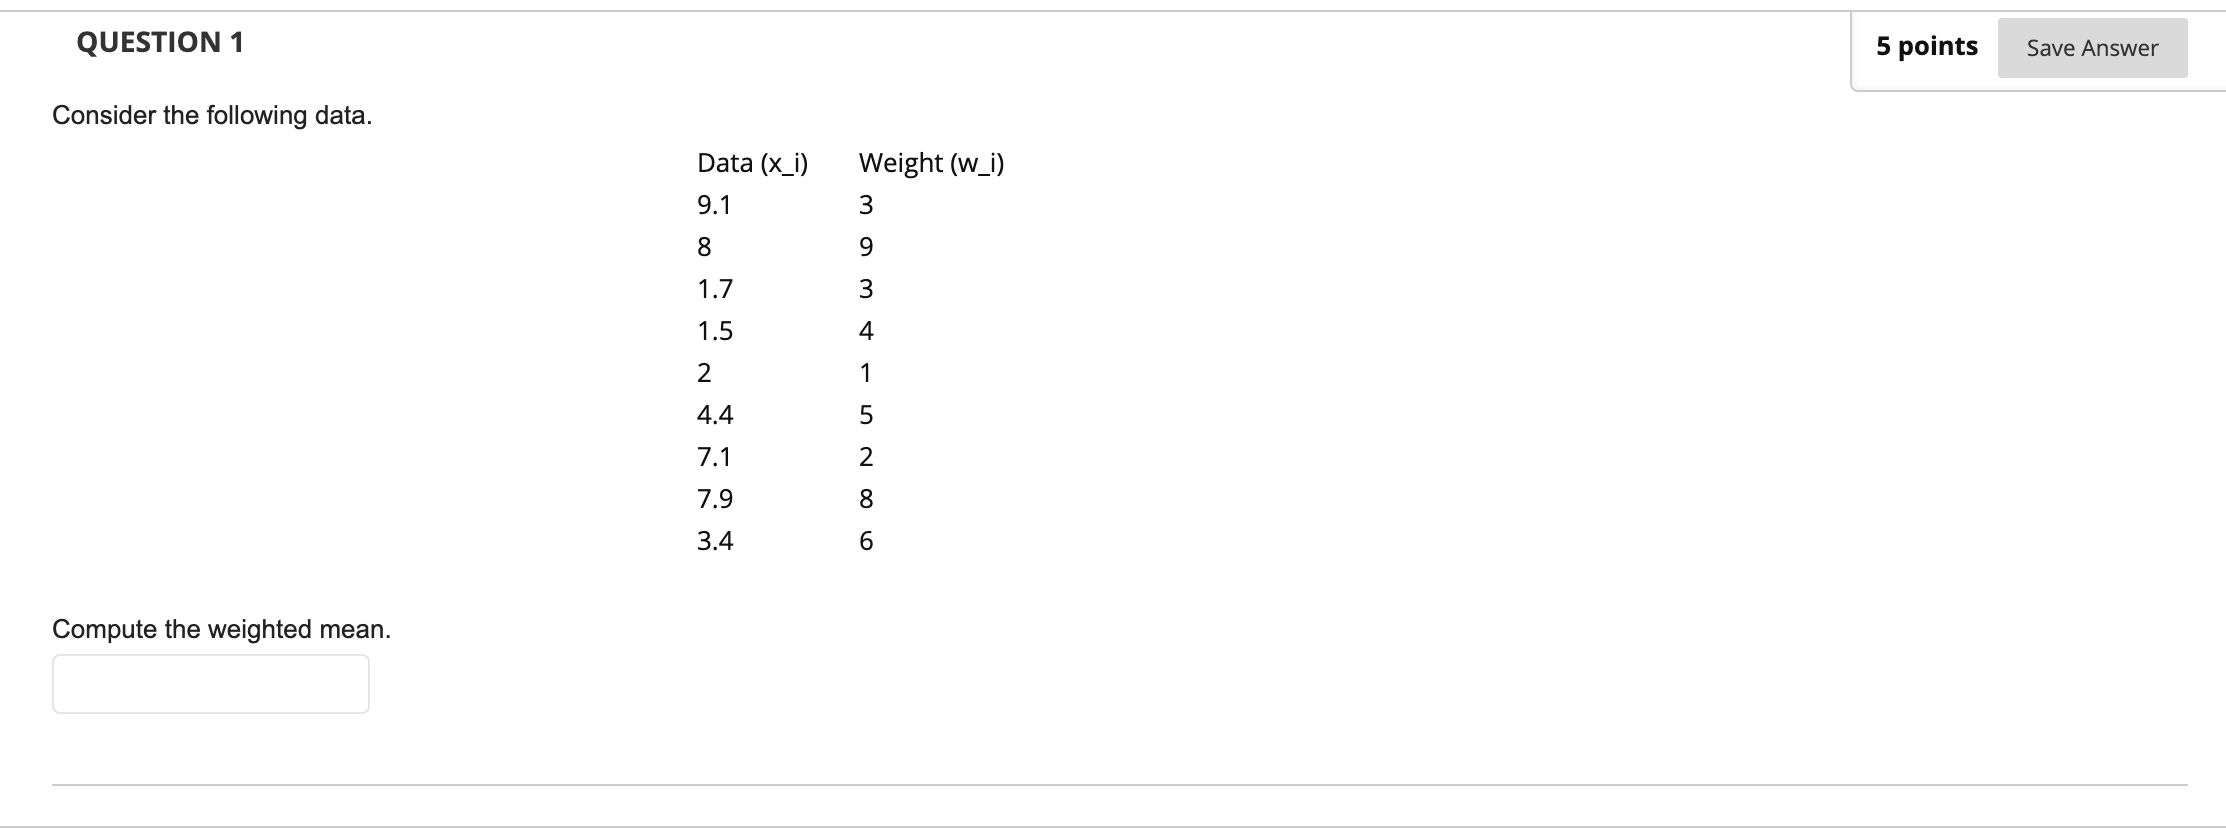
Task: Click the 5 points label
Action: coord(1927,46)
